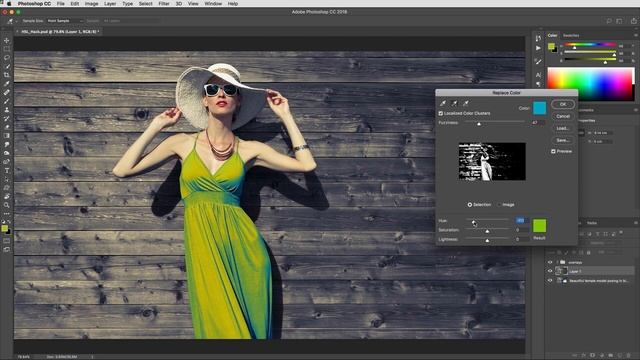Select the Rectangular Marquee tool
640x360 pixels.
[x=7, y=49]
